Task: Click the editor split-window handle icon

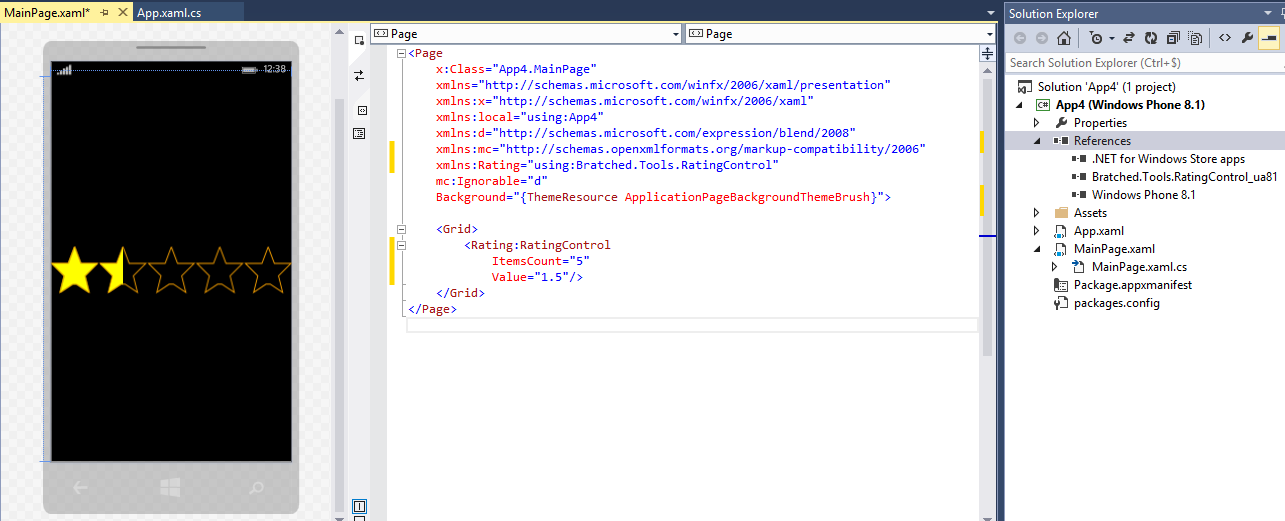Action: coord(988,54)
